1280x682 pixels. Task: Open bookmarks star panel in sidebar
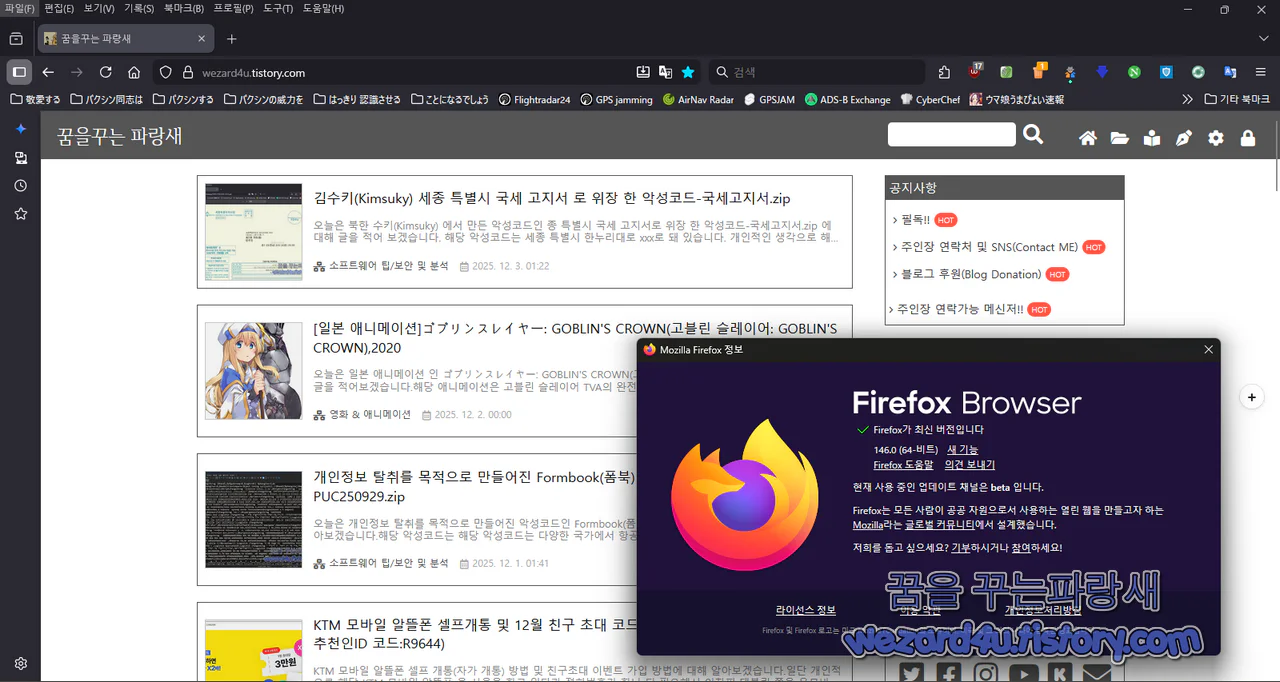coord(20,214)
